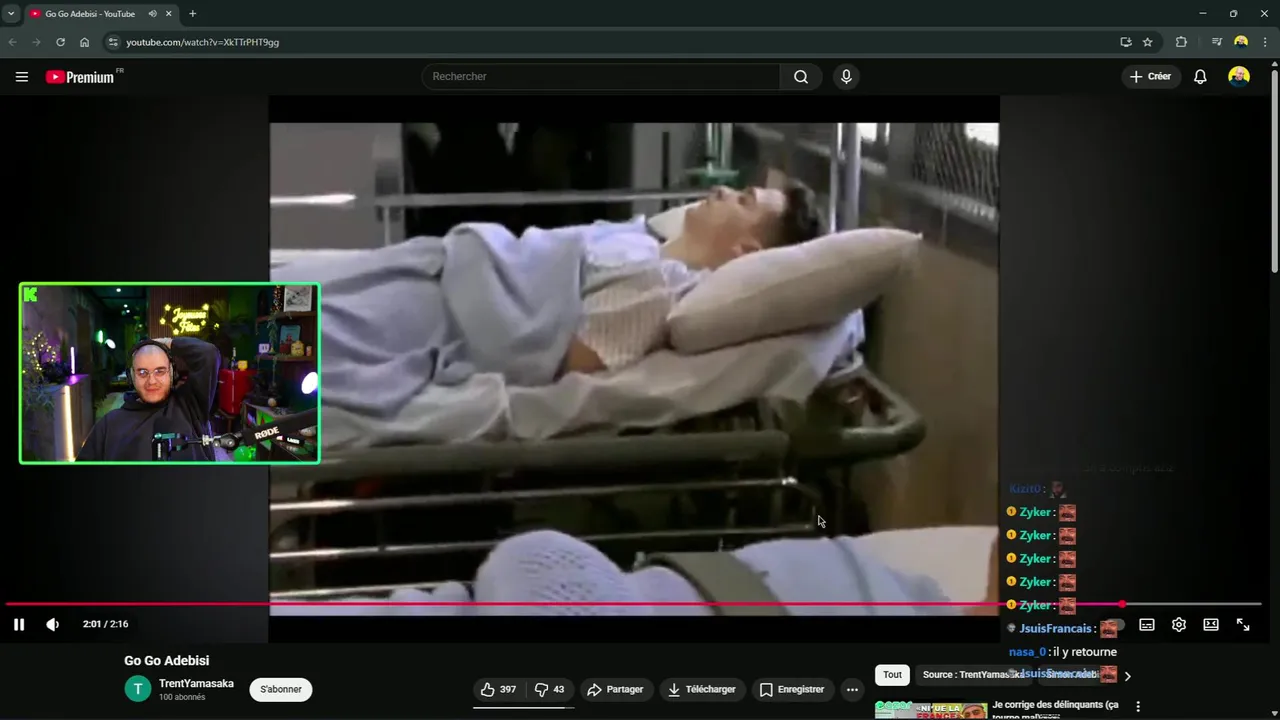Focus the Rechercher search field
This screenshot has height=720, width=1280.
pyautogui.click(x=602, y=77)
